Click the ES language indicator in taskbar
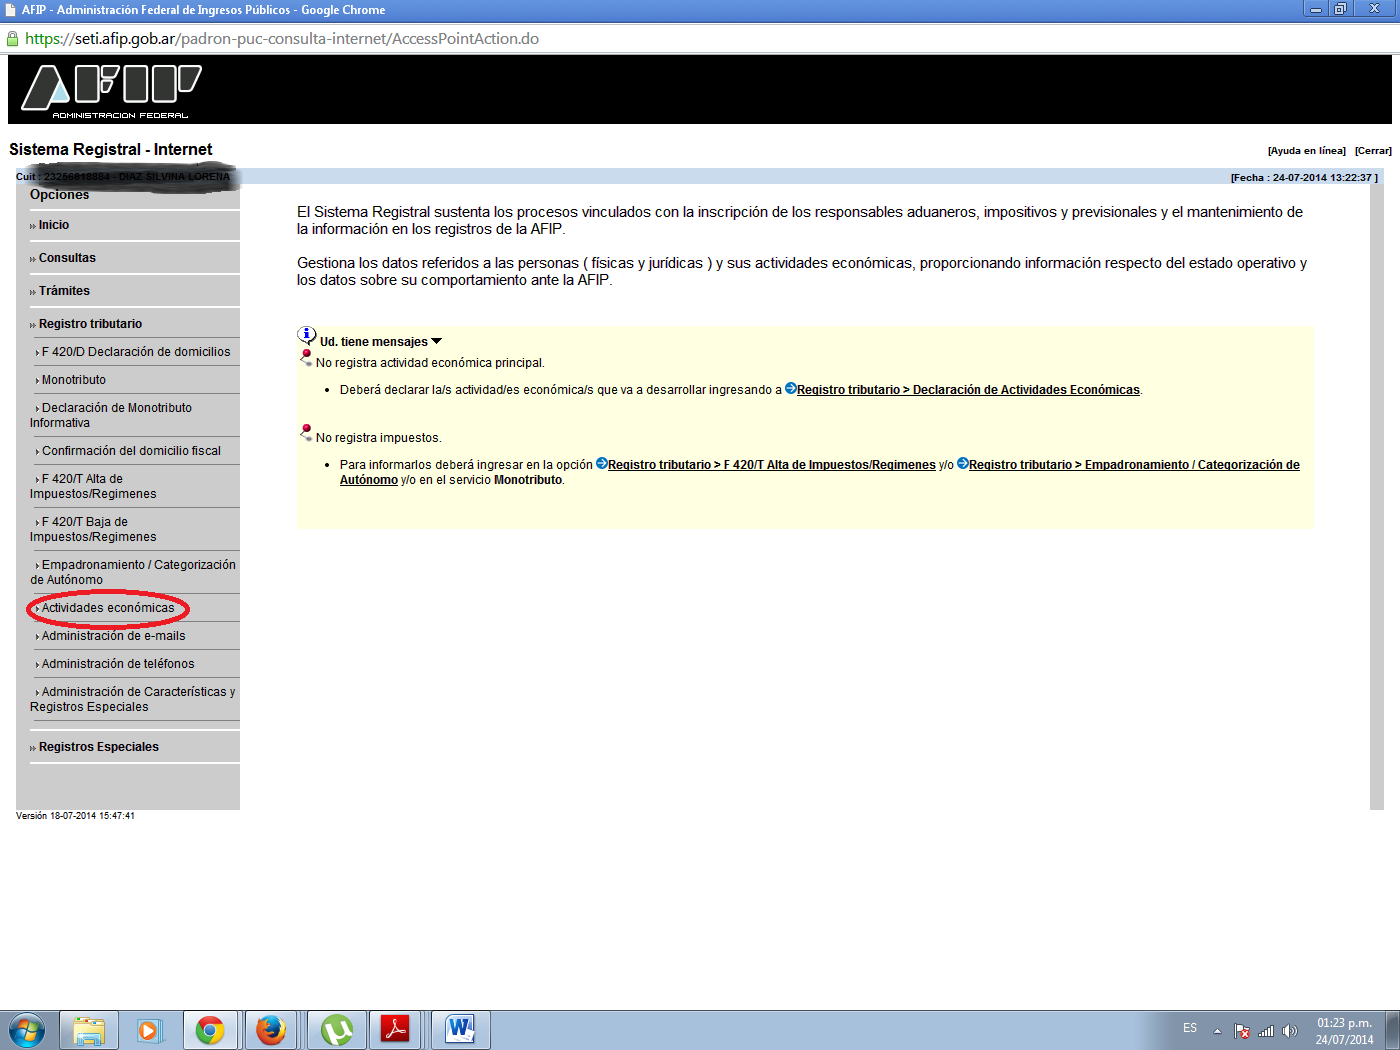Viewport: 1400px width, 1050px height. pyautogui.click(x=1190, y=1028)
